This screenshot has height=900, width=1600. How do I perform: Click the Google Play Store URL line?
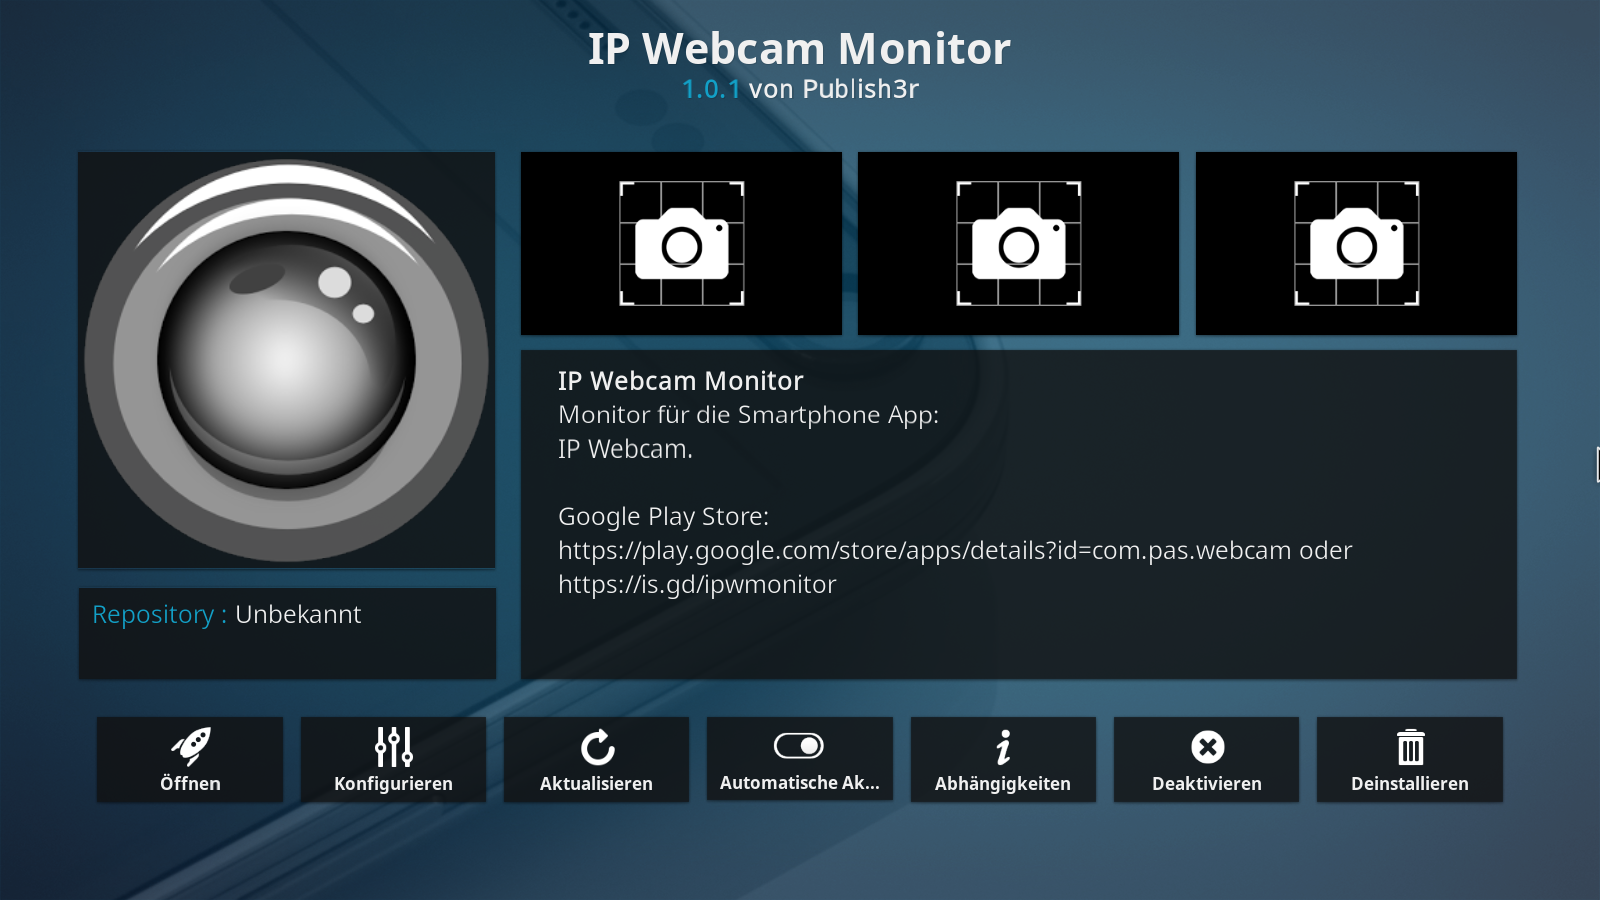pos(955,550)
